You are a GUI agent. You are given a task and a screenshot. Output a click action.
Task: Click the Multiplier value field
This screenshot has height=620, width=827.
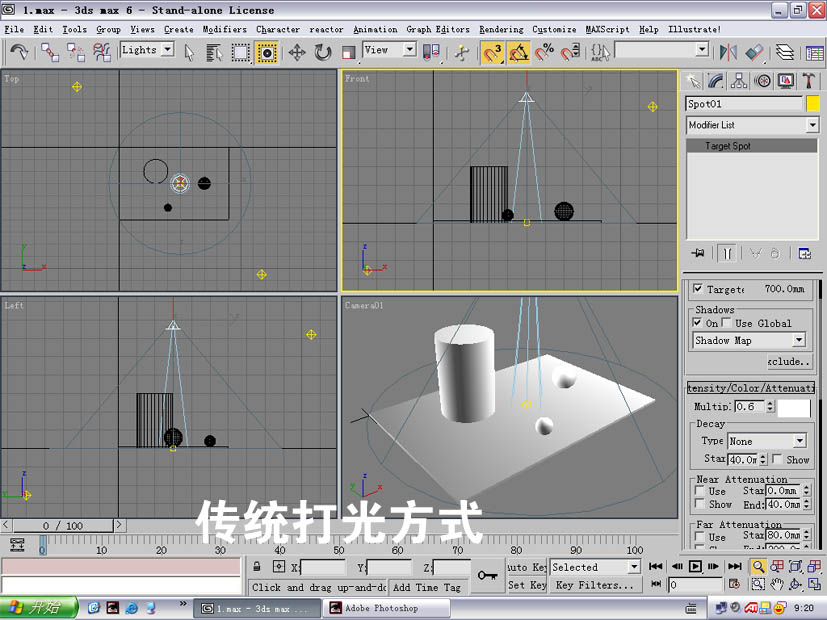[x=749, y=406]
